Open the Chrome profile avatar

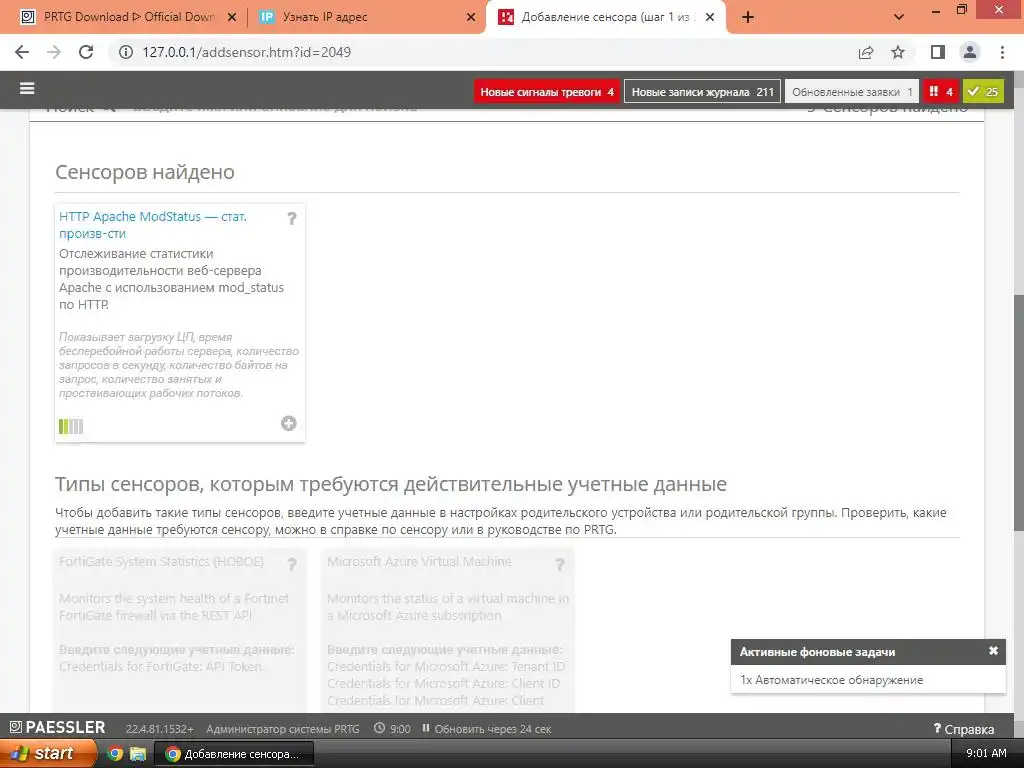pos(970,52)
